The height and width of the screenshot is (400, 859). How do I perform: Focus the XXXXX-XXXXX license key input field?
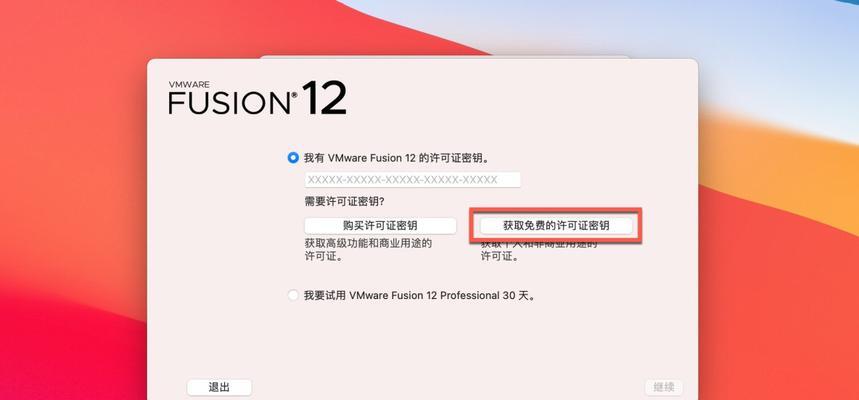pos(413,180)
